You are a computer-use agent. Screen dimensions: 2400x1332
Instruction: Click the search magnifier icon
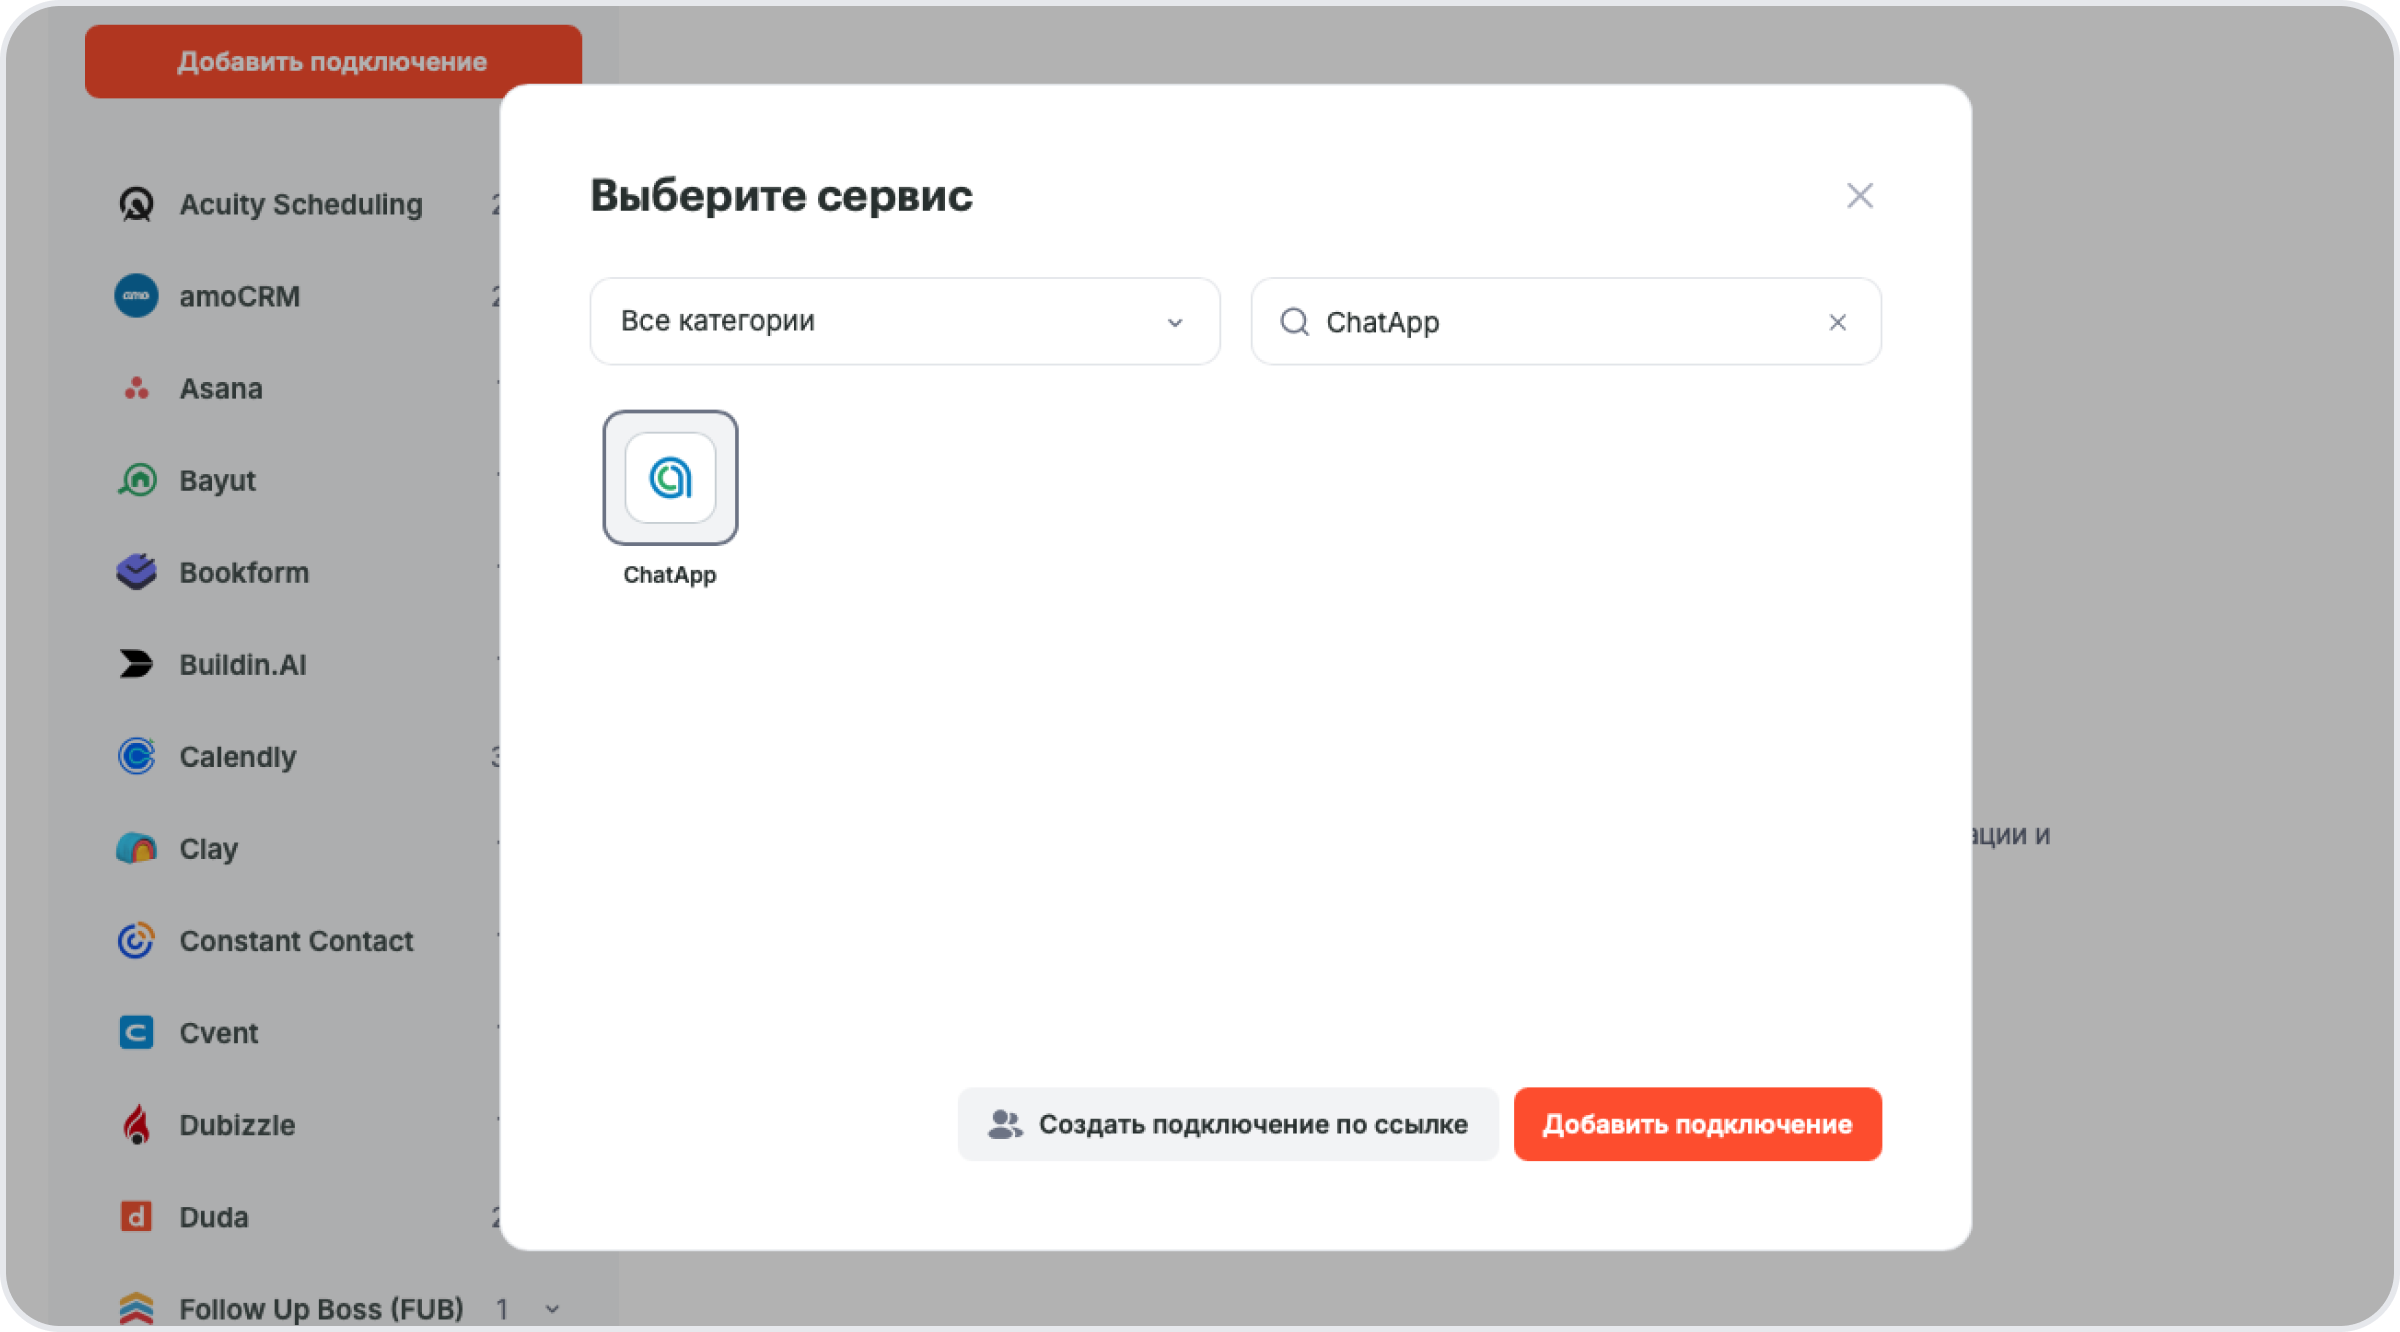click(1294, 322)
